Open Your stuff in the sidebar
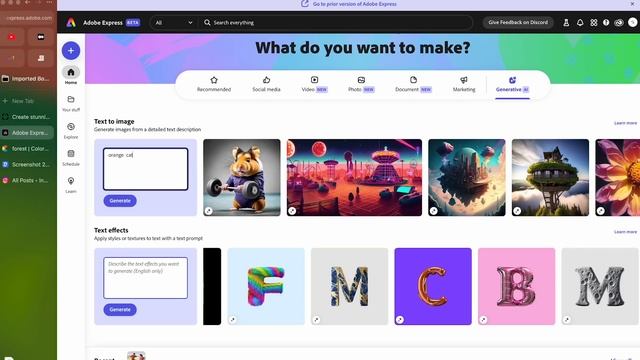This screenshot has height=360, width=640. [x=71, y=104]
